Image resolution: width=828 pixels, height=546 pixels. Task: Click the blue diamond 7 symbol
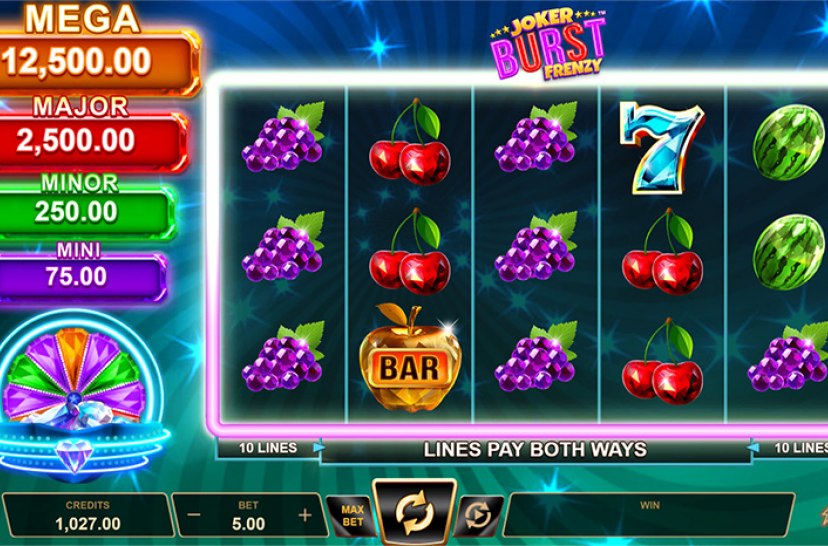[662, 148]
